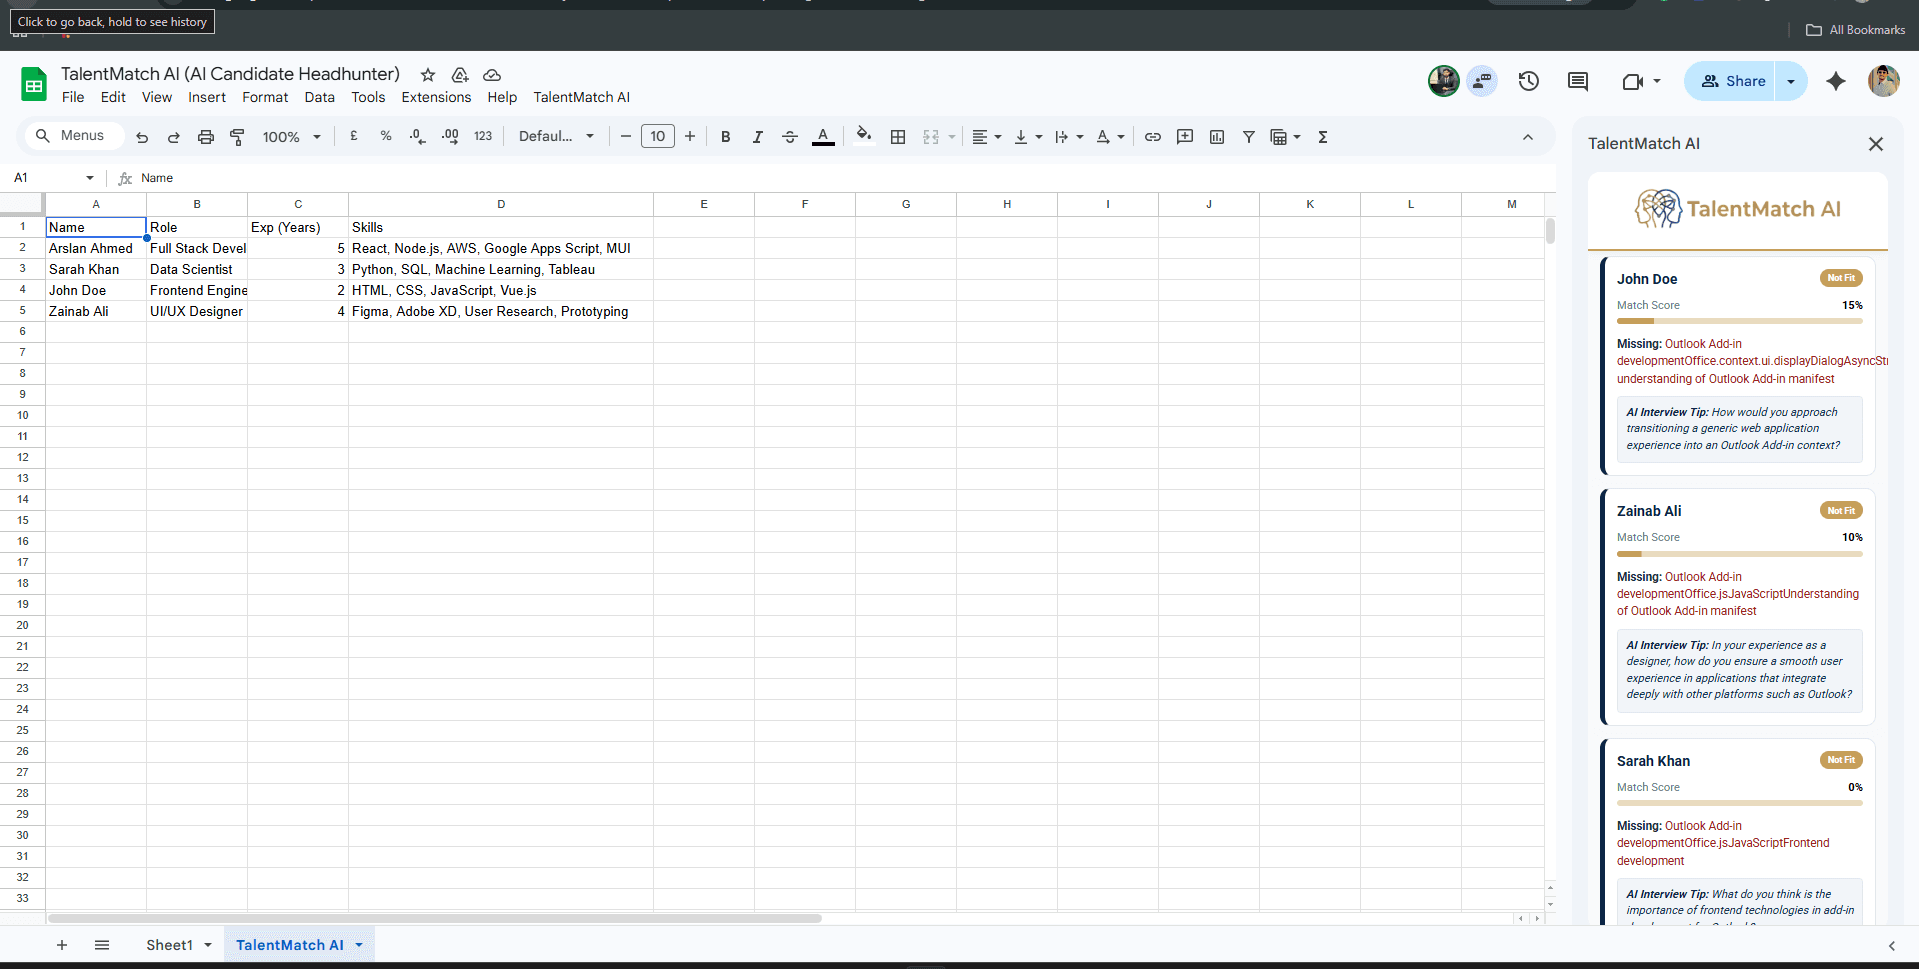Open the Name box dropdown
Image resolution: width=1919 pixels, height=969 pixels.
pyautogui.click(x=90, y=178)
